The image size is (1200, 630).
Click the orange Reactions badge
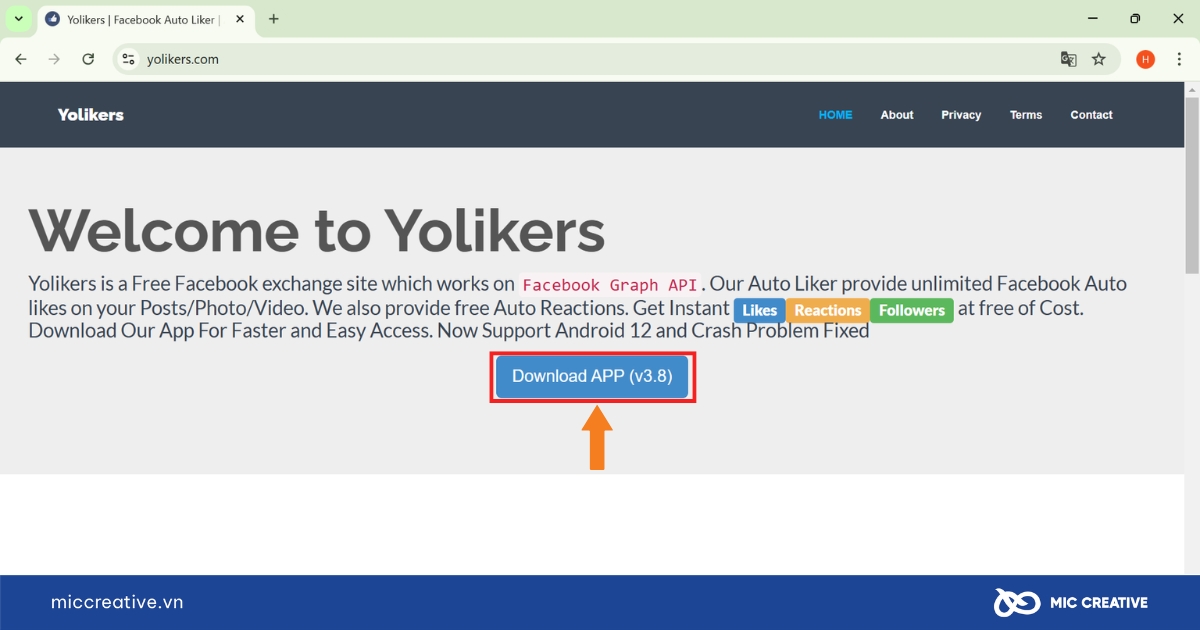pos(828,310)
